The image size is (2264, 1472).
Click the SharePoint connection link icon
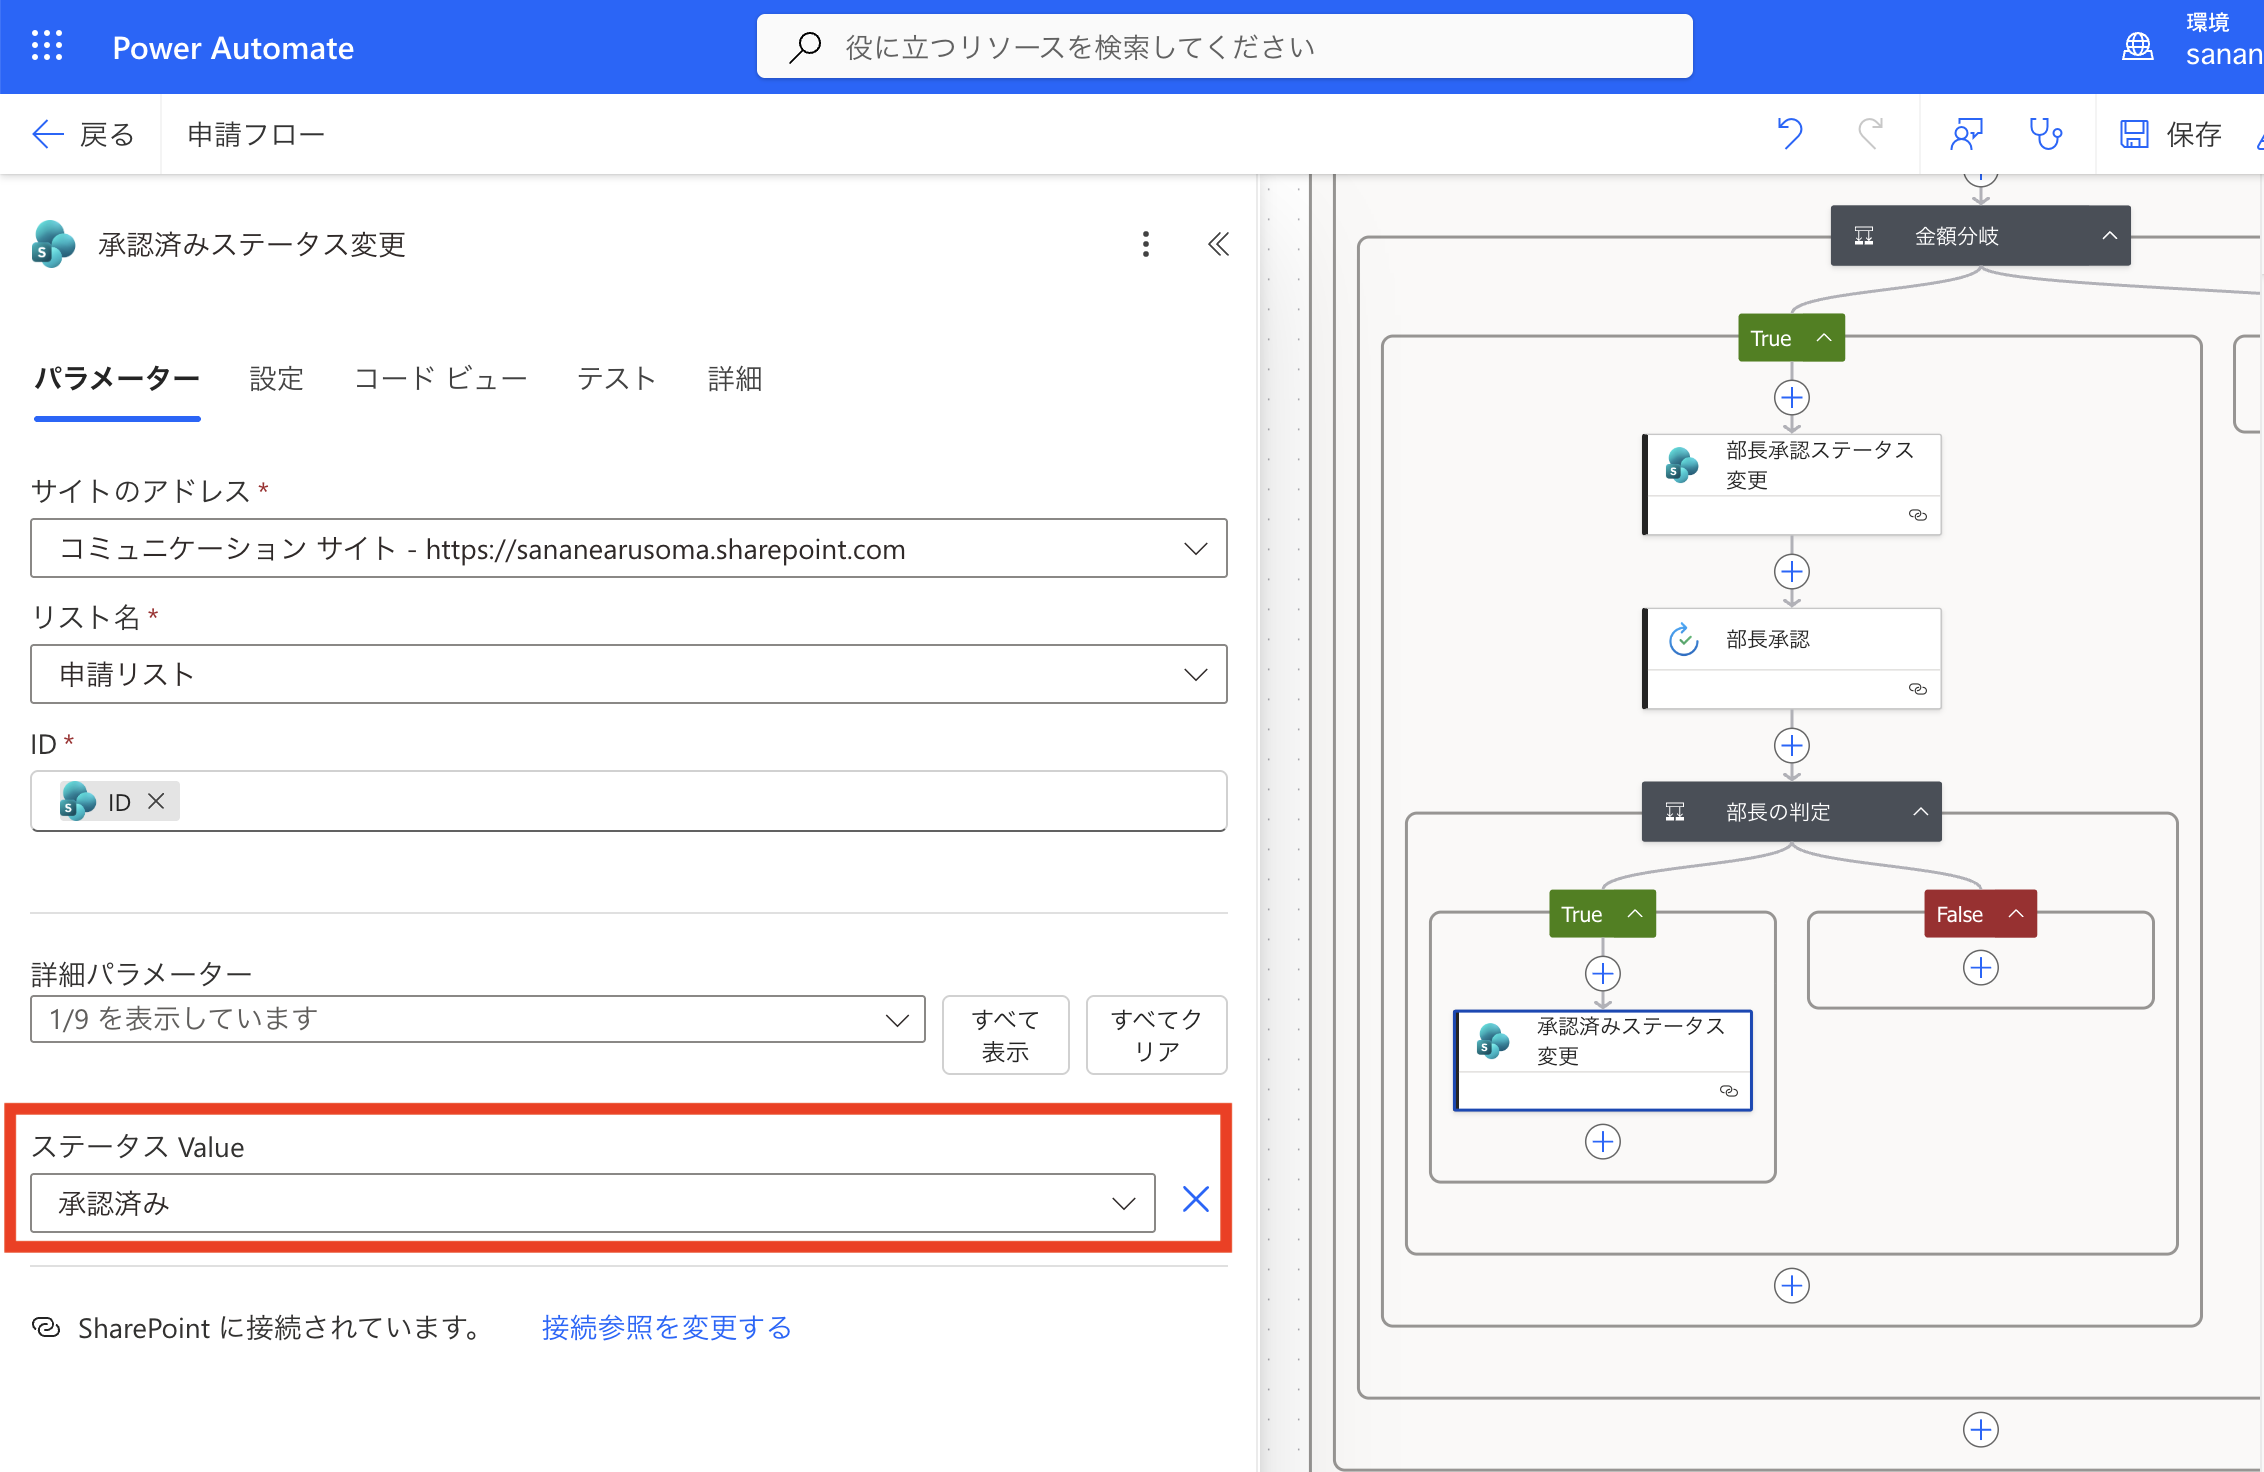click(46, 1327)
